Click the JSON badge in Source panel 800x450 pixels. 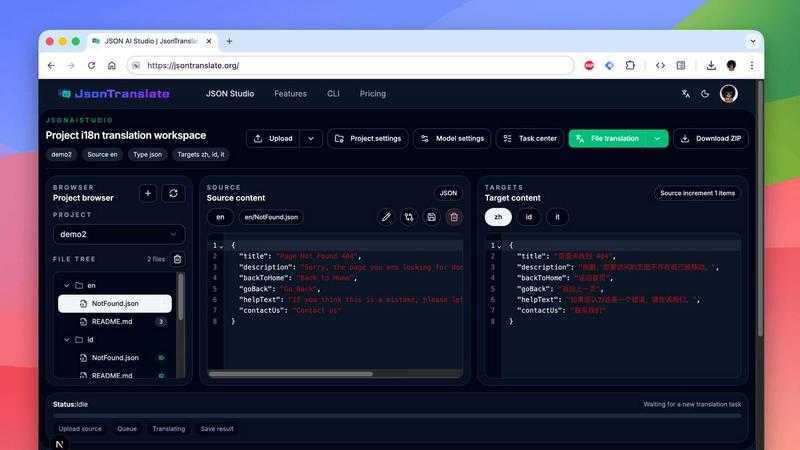click(x=448, y=193)
